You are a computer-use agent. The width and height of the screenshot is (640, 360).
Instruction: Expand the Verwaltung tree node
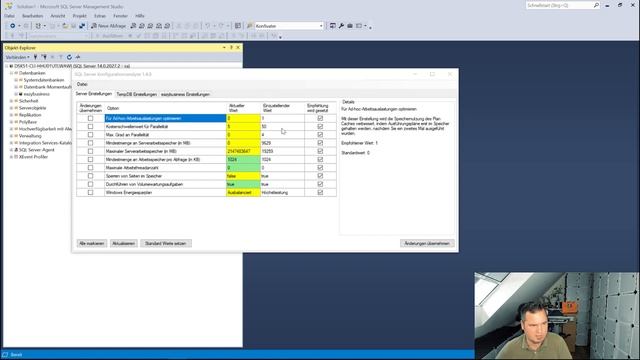11,136
